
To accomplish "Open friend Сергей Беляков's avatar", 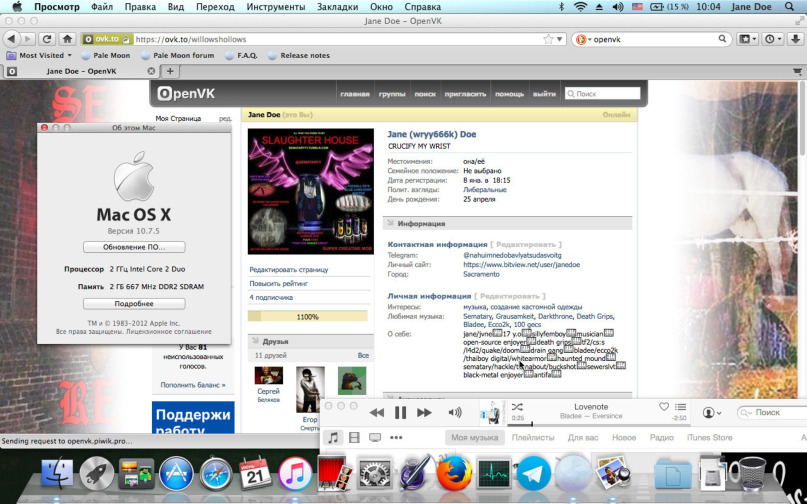I will (x=269, y=375).
